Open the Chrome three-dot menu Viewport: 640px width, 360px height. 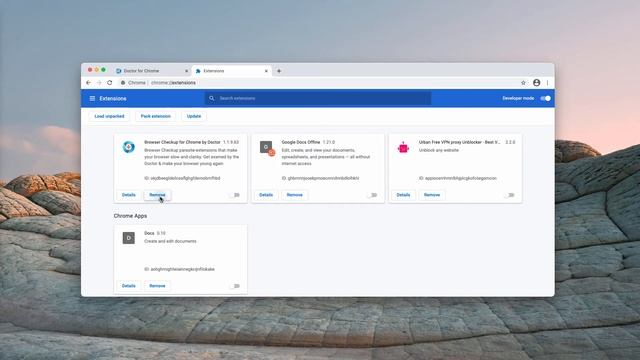(x=547, y=83)
